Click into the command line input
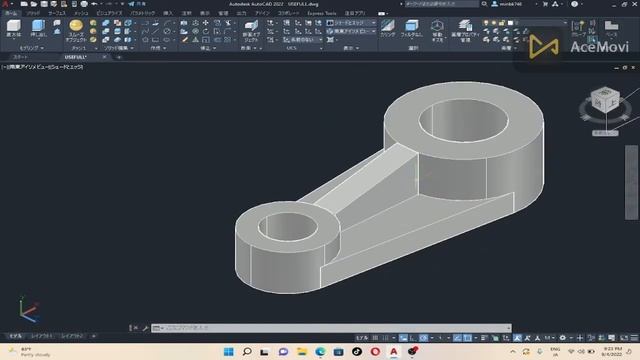The image size is (640, 360). [335, 328]
